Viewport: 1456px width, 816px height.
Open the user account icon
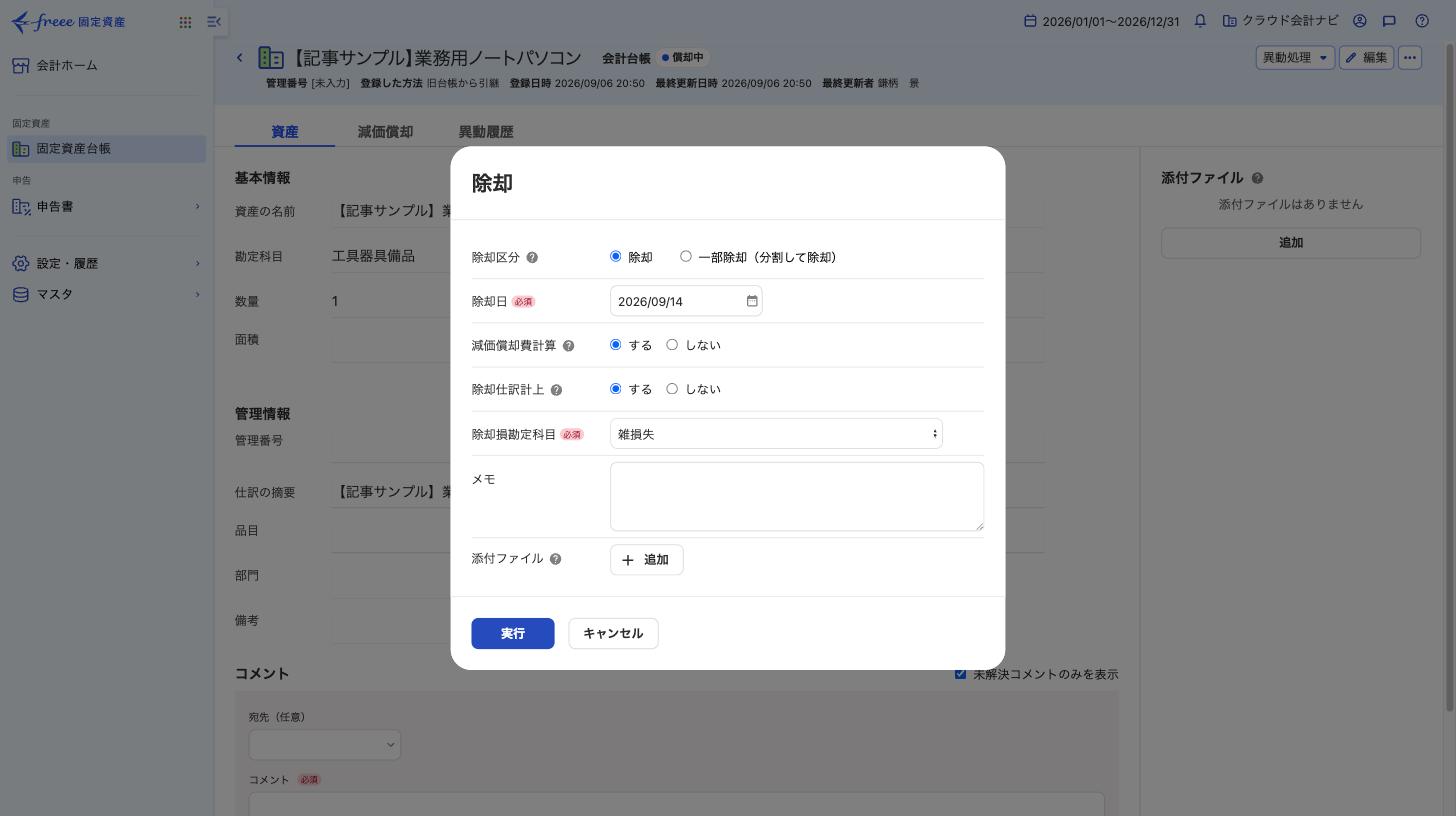click(x=1360, y=21)
